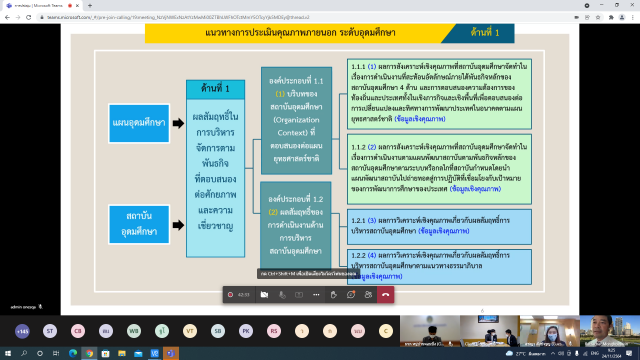Select participant avatar VT
This screenshot has width=640, height=360.
coord(190,331)
